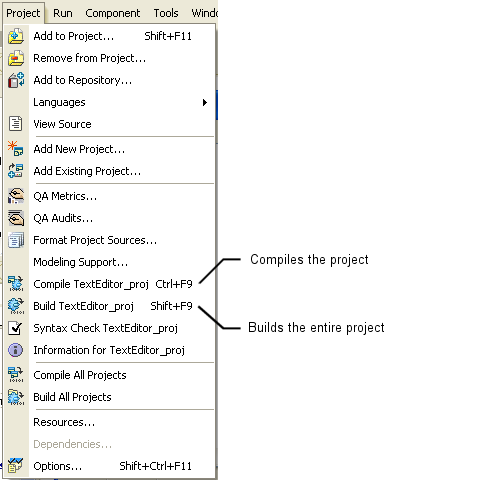The width and height of the screenshot is (500, 480).
Task: Open the Run menu
Action: (63, 13)
